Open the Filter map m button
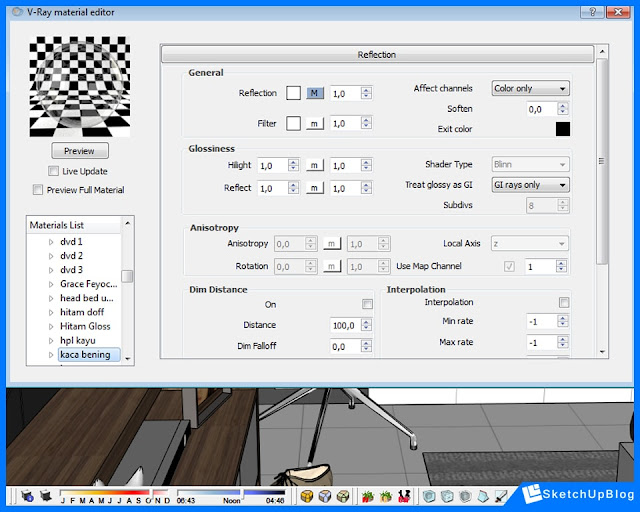 315,123
